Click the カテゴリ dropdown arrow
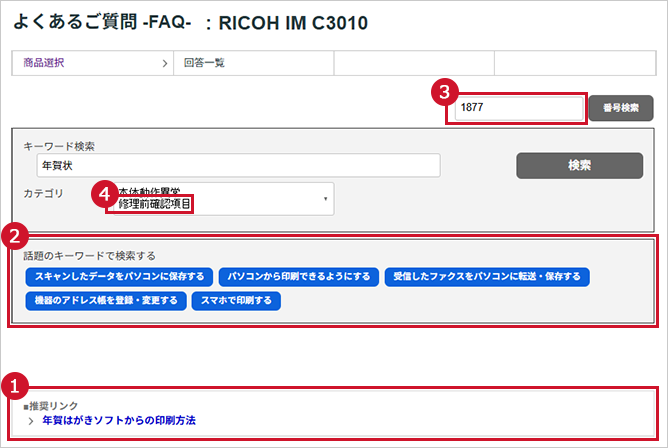Image resolution: width=668 pixels, height=448 pixels. pyautogui.click(x=325, y=199)
